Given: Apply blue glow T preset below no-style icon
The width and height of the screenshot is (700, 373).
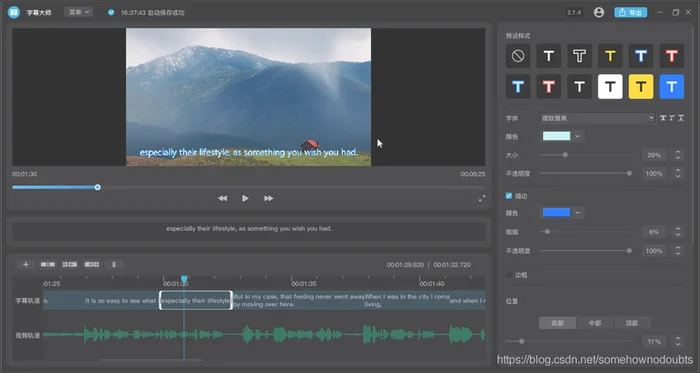Looking at the screenshot, I should coord(518,87).
